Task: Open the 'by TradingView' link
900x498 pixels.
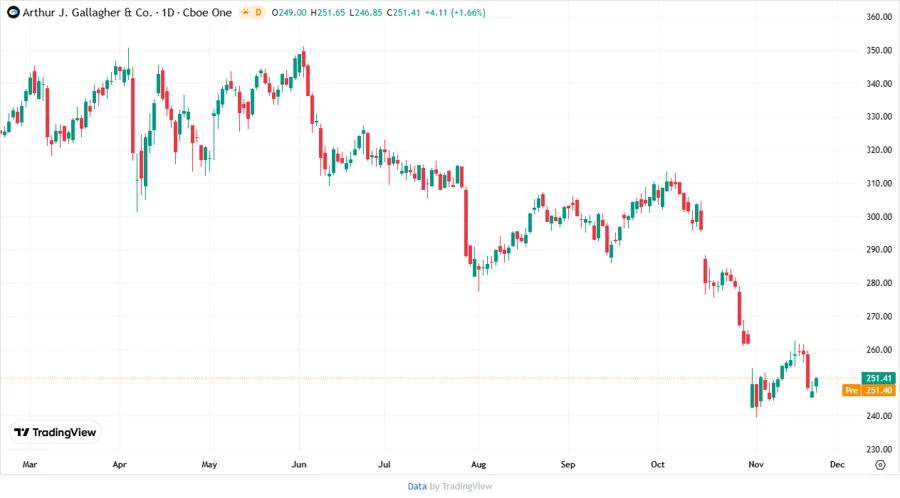Action: 461,486
